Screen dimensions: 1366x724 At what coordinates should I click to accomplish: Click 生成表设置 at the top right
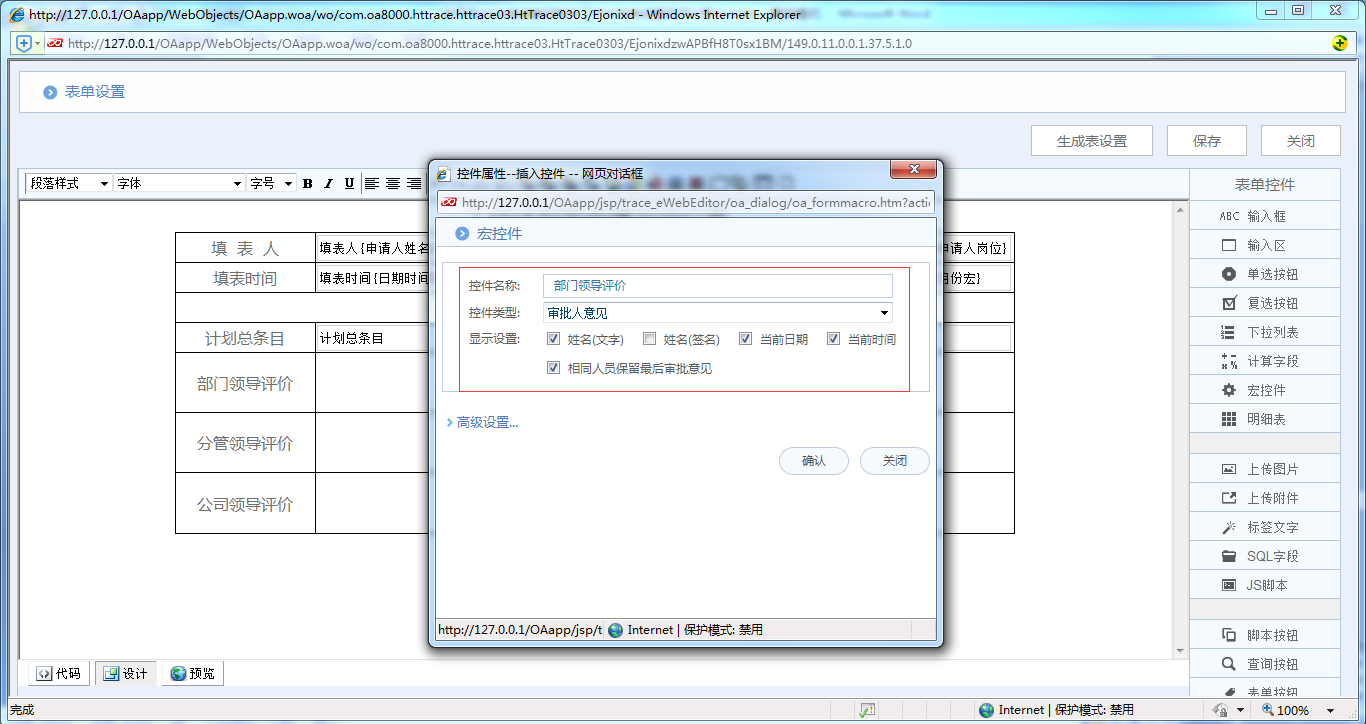click(x=1091, y=140)
